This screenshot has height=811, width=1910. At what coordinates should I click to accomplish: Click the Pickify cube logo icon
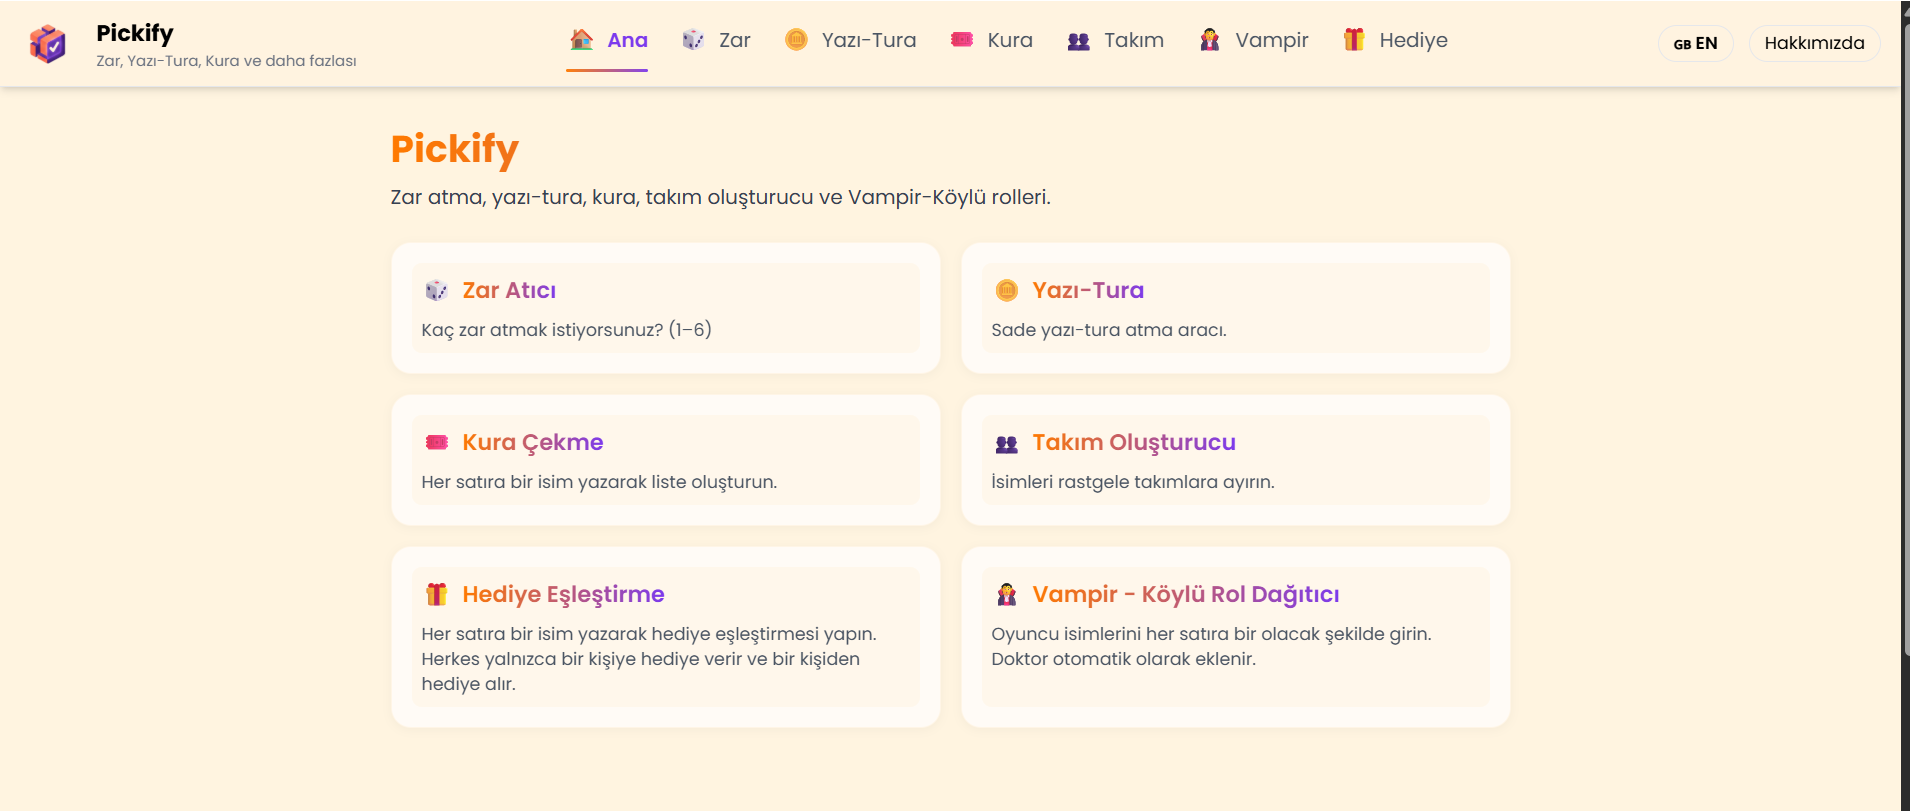point(47,44)
